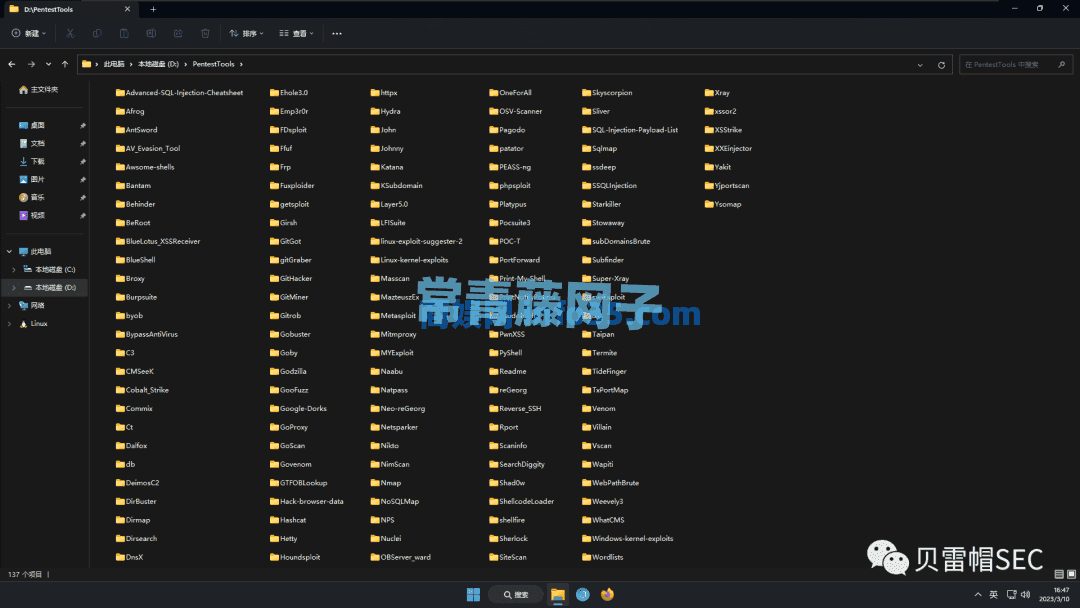Switch to details view icon in status bar
1080x608 pixels.
coord(1059,574)
